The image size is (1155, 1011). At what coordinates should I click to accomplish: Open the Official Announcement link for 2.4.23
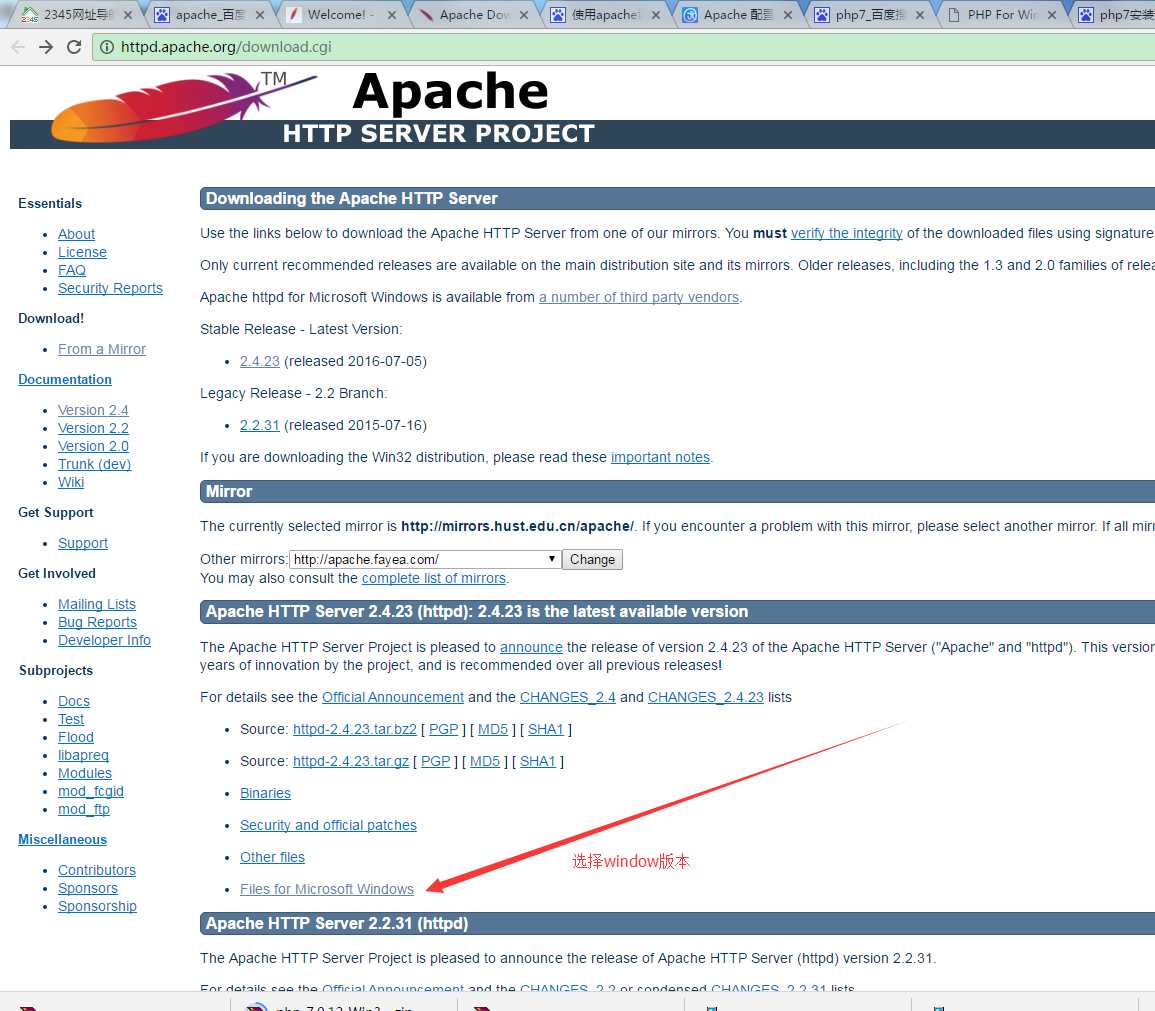[x=393, y=697]
